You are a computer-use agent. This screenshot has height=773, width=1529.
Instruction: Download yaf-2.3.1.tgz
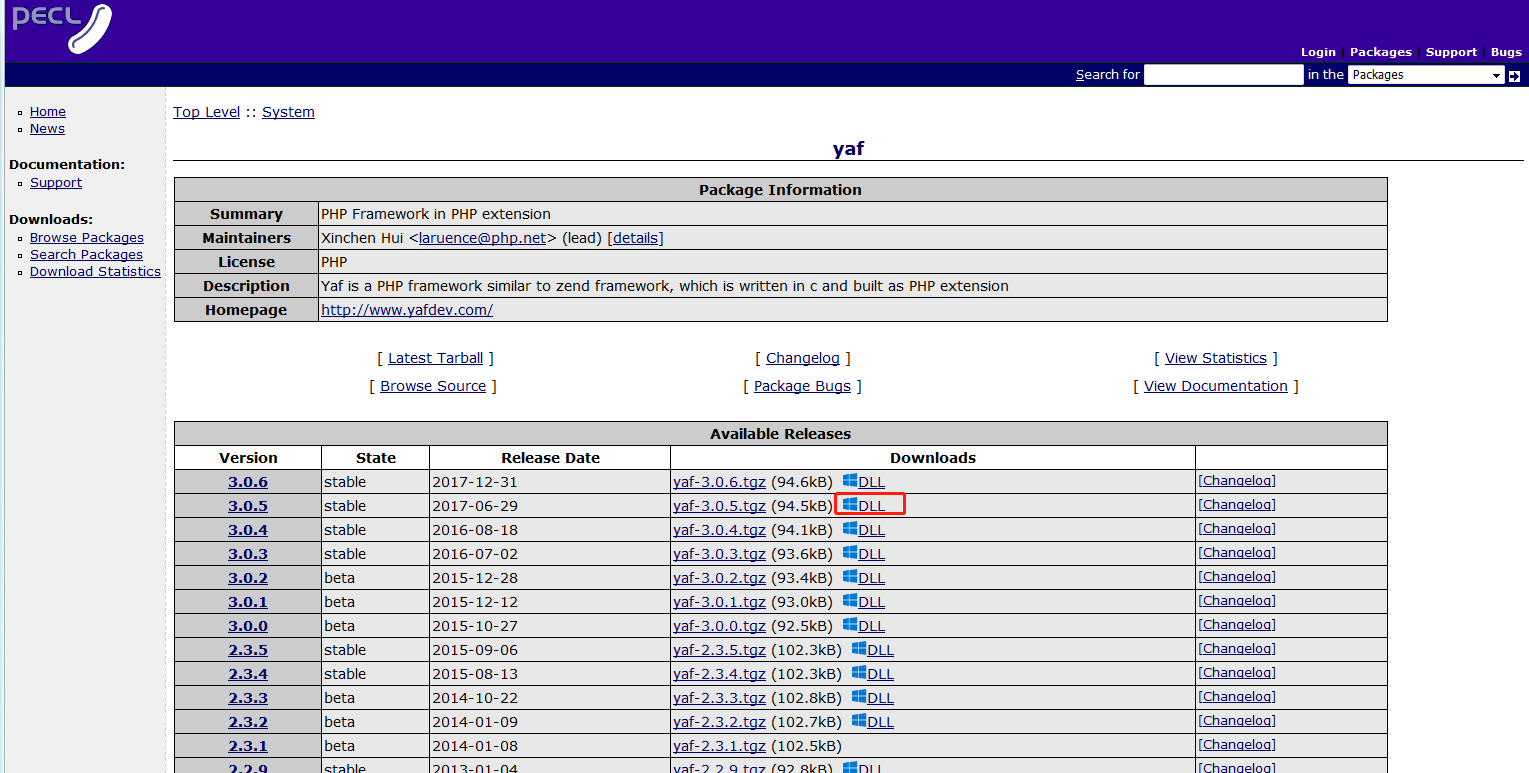tap(719, 746)
